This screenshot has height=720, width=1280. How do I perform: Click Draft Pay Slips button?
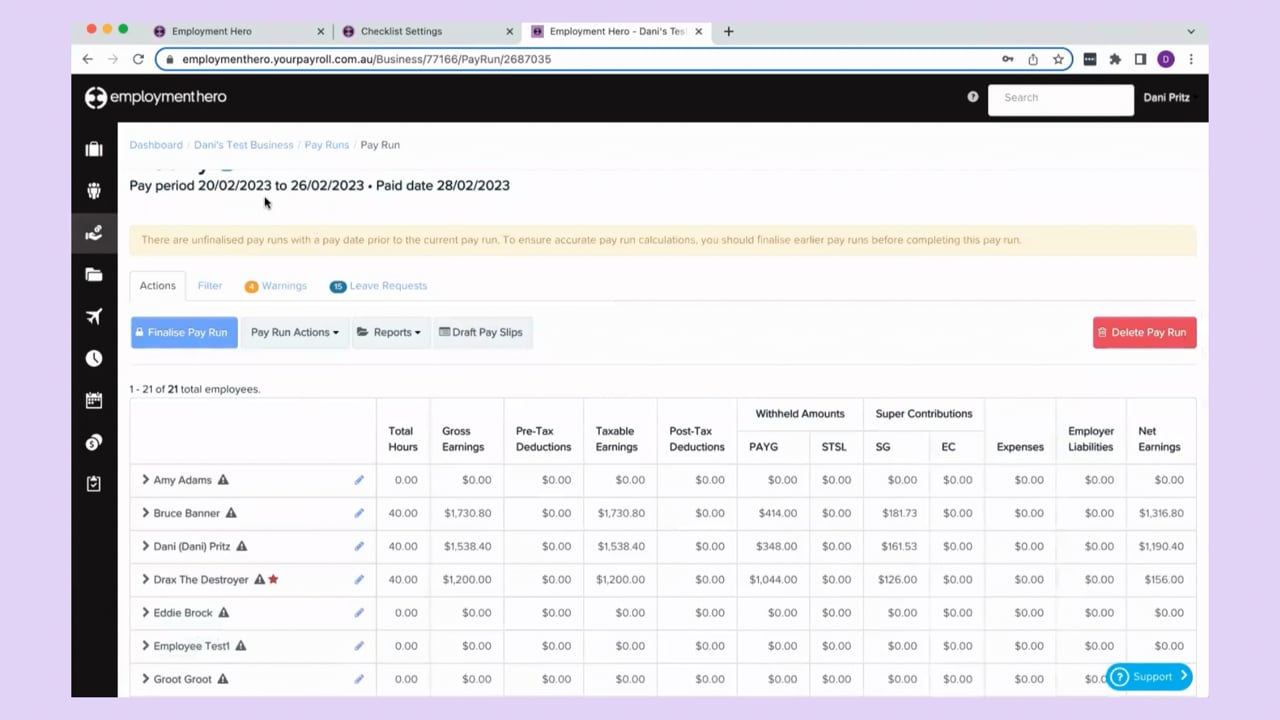tap(481, 332)
